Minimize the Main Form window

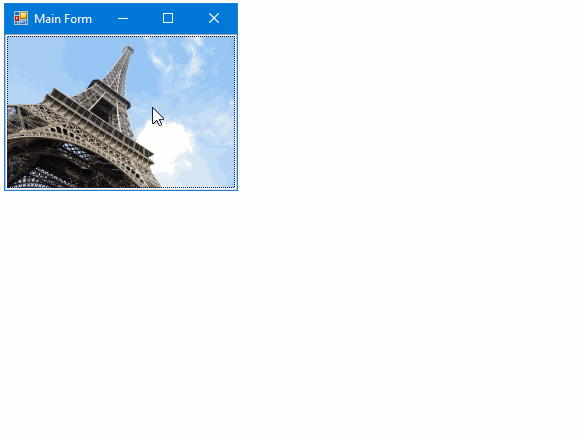123,18
